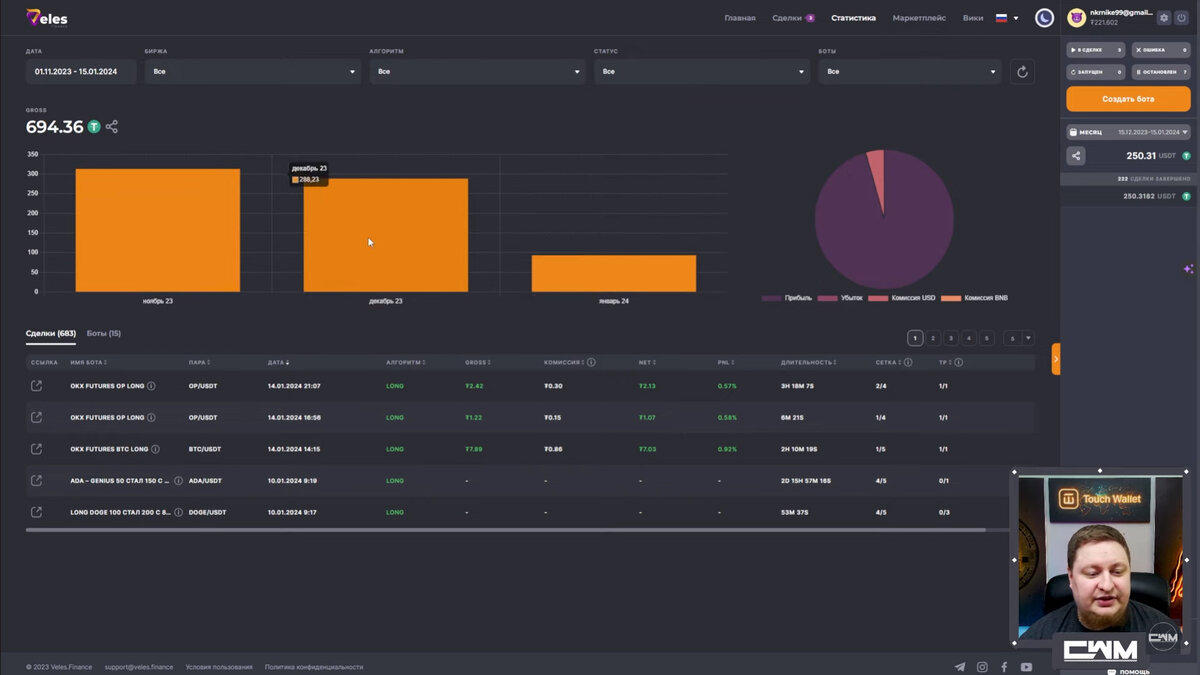Viewport: 1200px width, 675px height.
Task: Click the power logout icon
Action: point(1181,17)
